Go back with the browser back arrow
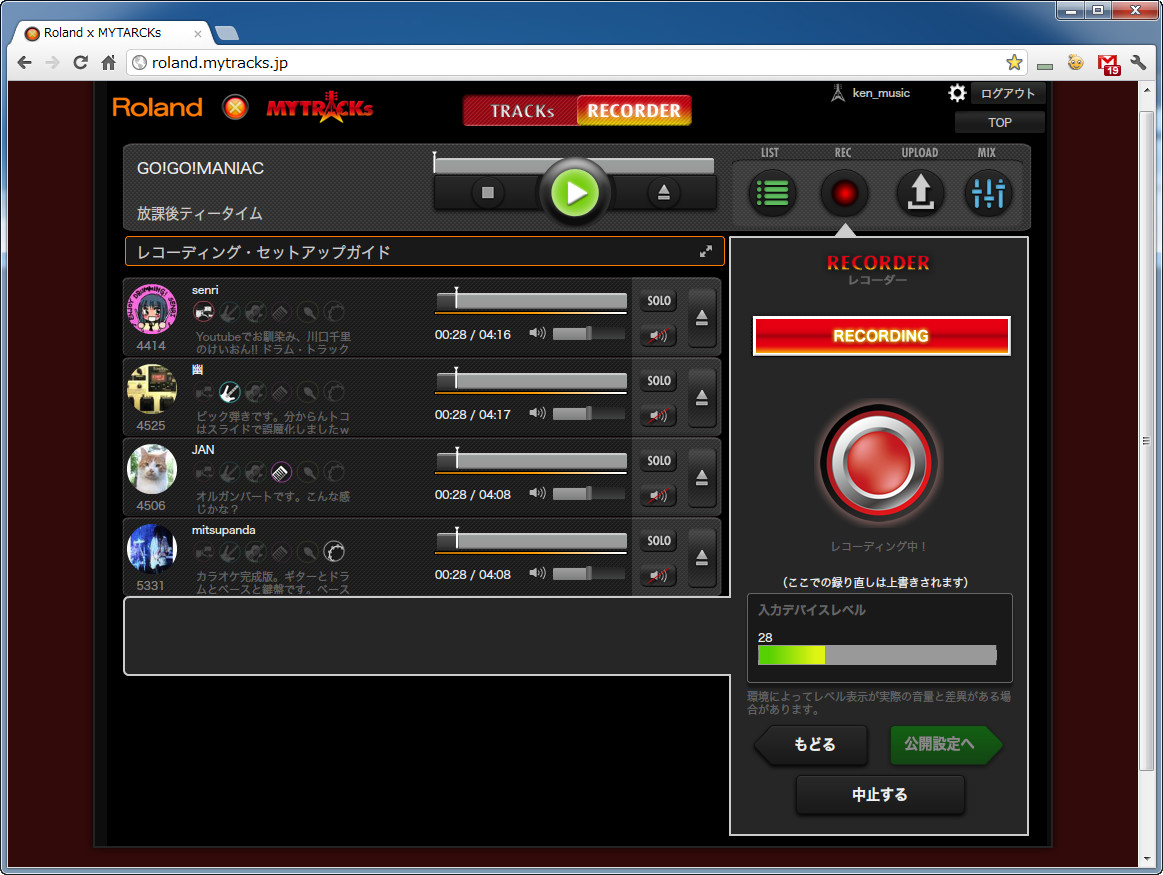The height and width of the screenshot is (875, 1163). click(x=24, y=63)
